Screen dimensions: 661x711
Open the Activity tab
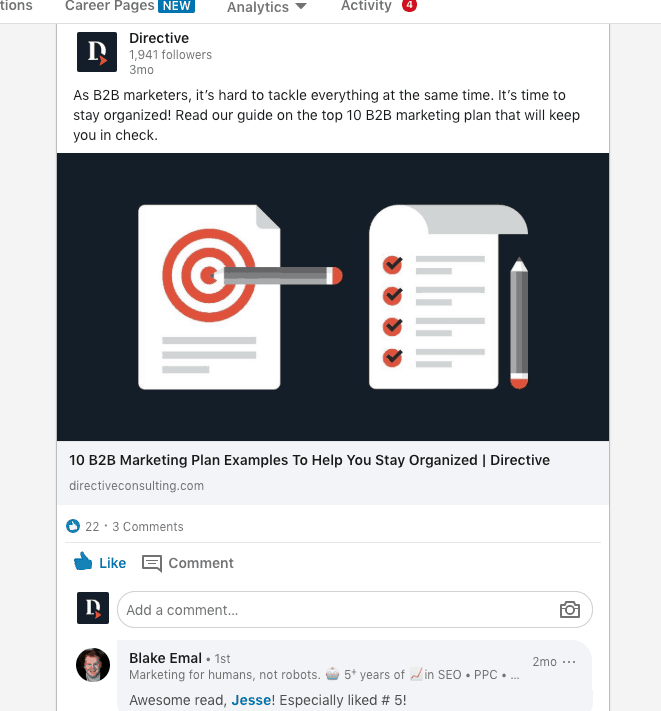coord(366,6)
